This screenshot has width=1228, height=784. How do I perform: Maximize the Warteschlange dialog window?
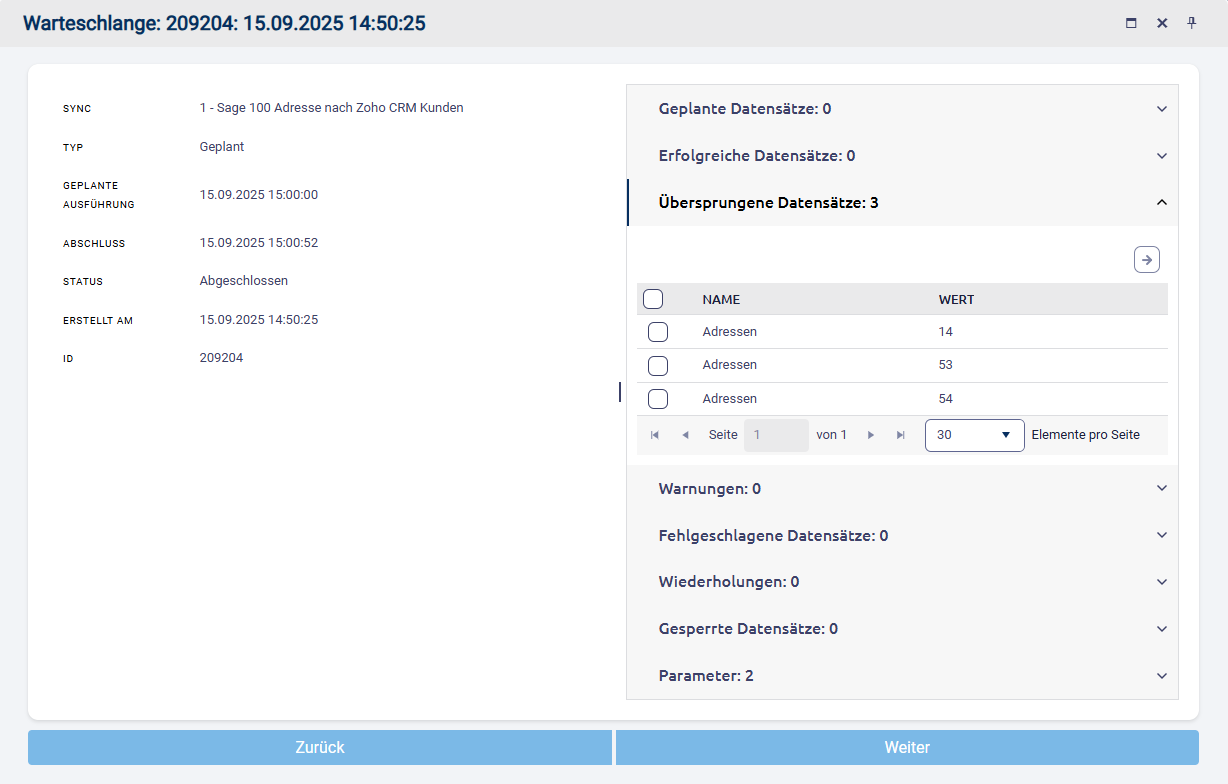click(x=1131, y=23)
